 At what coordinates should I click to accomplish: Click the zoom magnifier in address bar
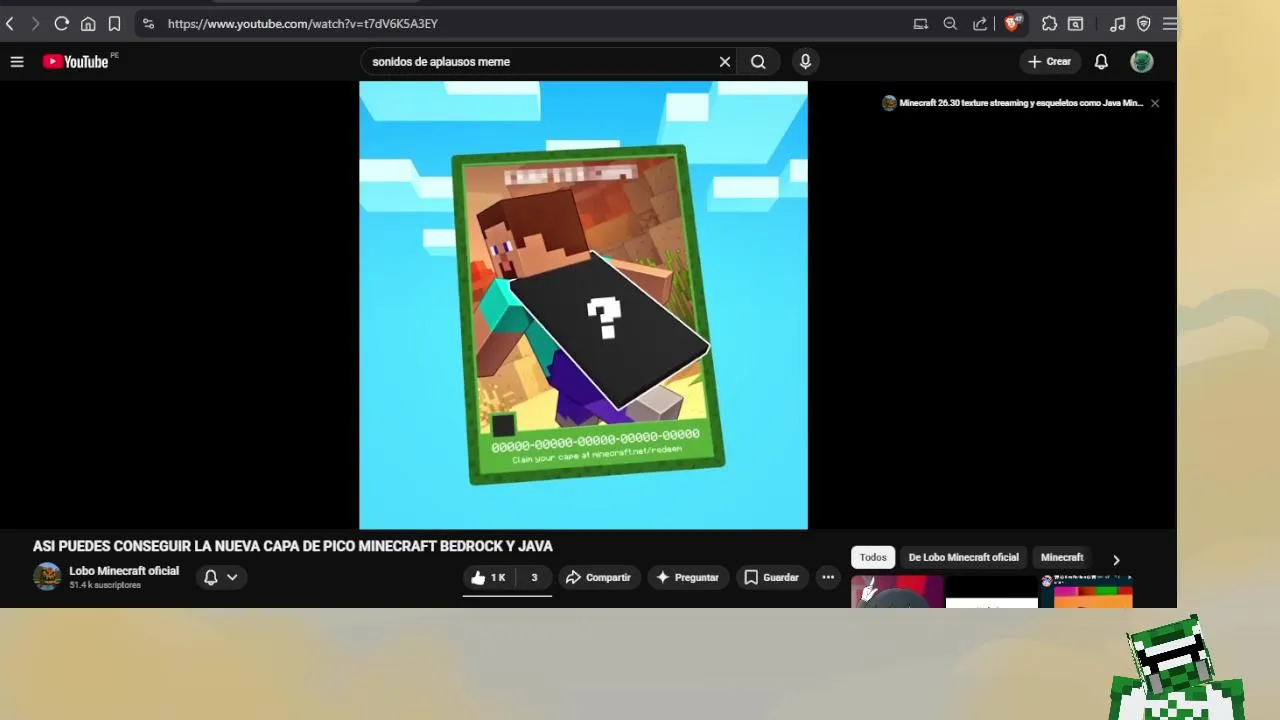coord(950,23)
